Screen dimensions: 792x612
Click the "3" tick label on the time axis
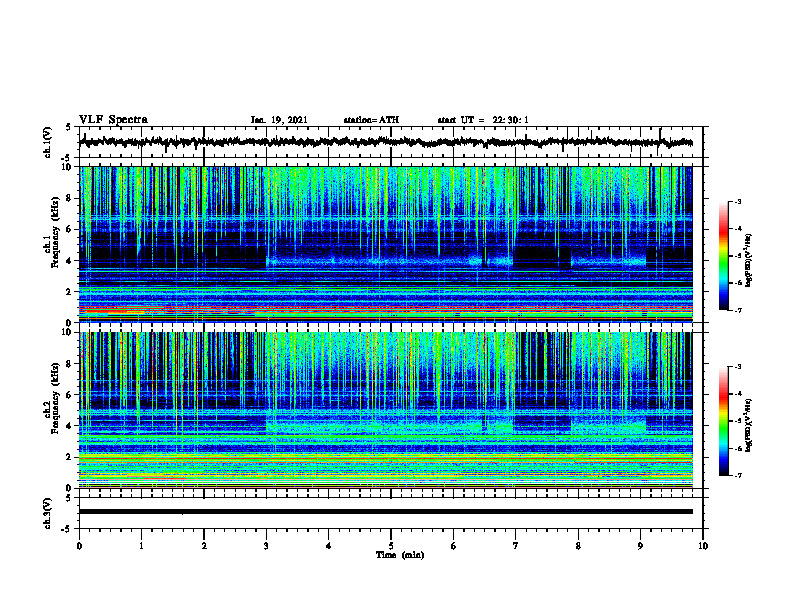[266, 546]
